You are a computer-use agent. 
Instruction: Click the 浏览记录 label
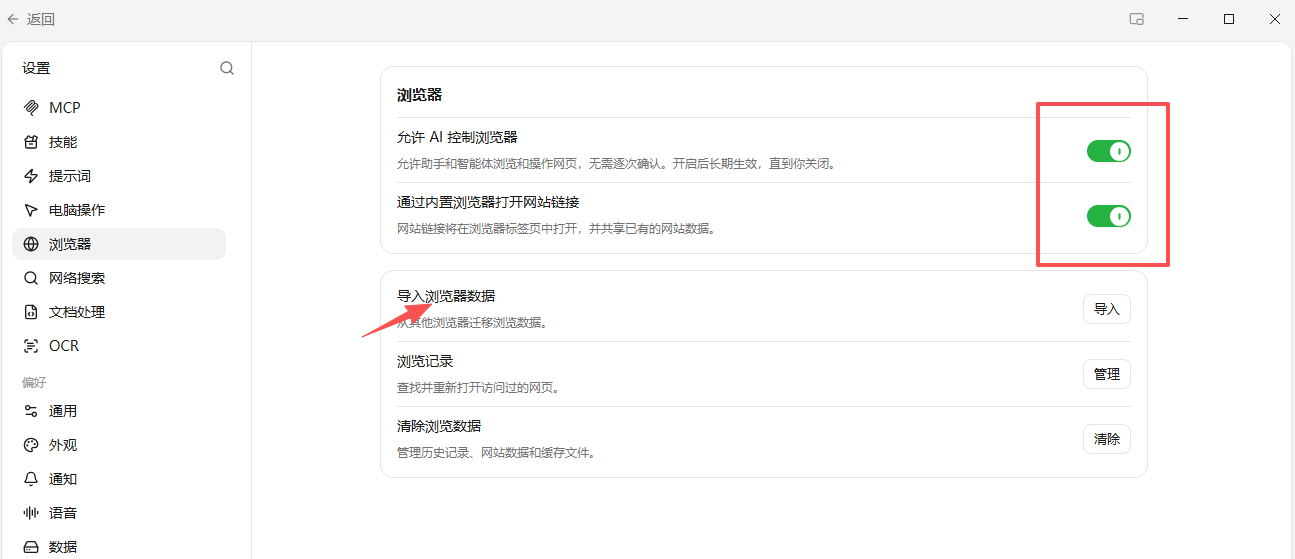pos(425,361)
